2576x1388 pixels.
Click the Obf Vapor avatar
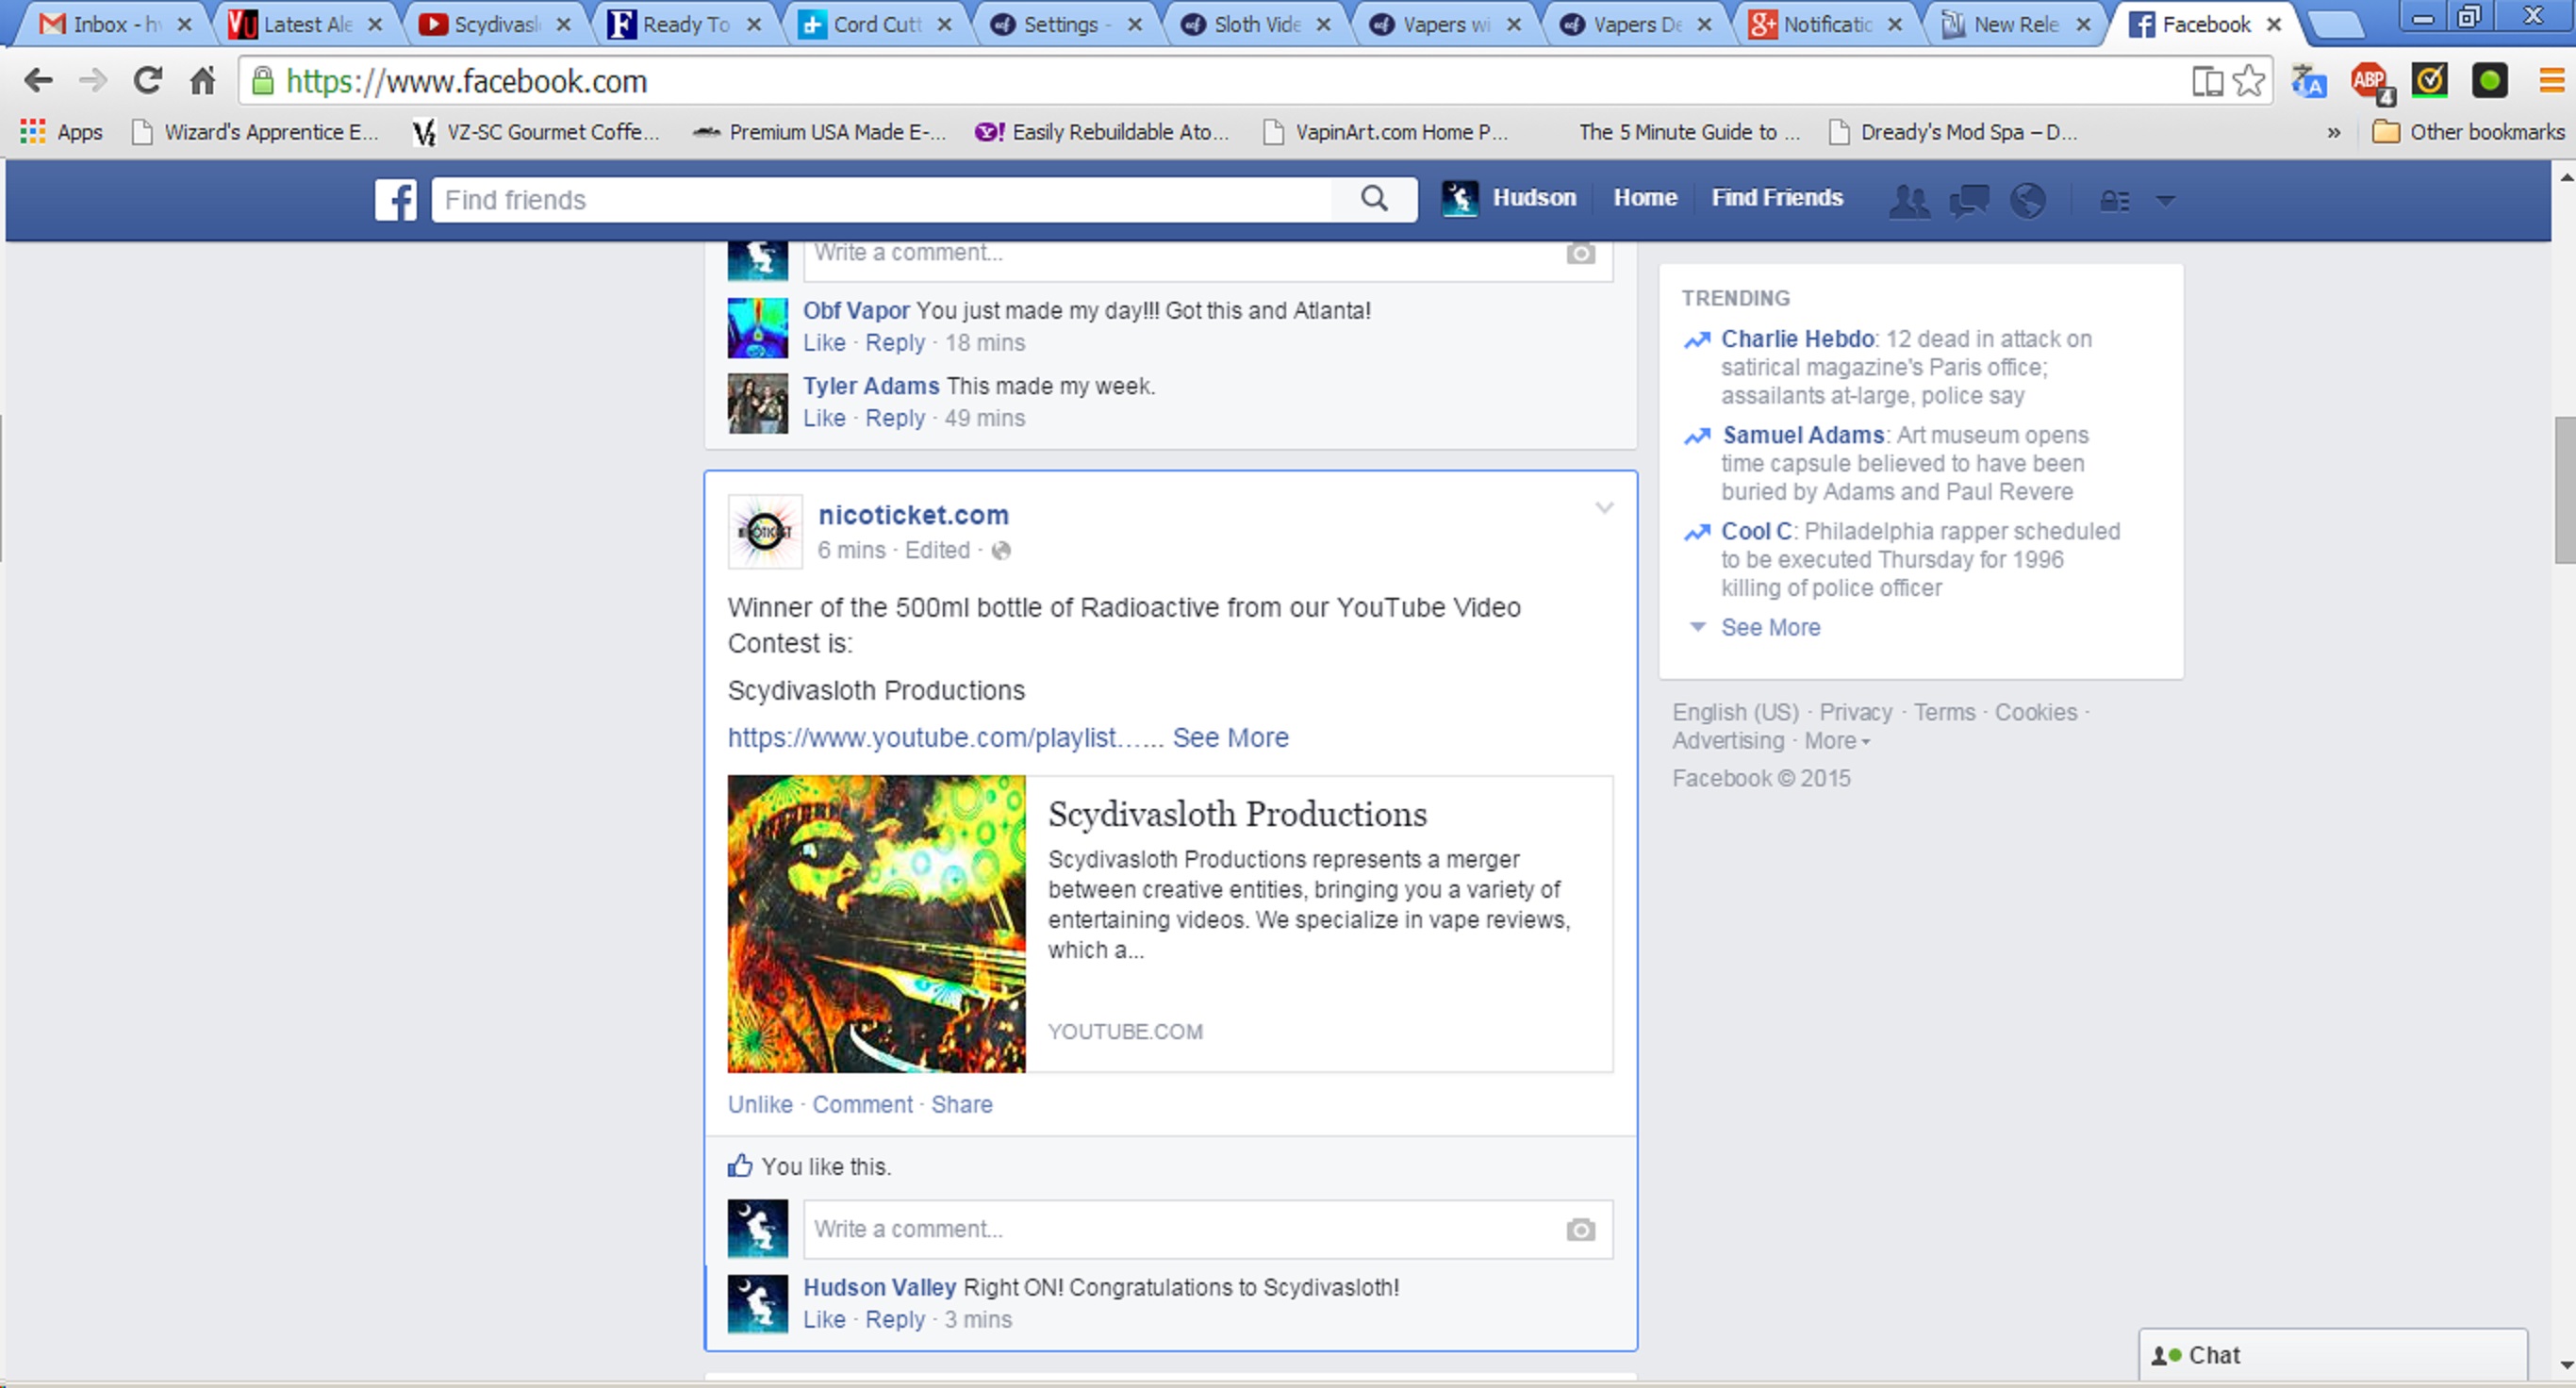point(757,328)
